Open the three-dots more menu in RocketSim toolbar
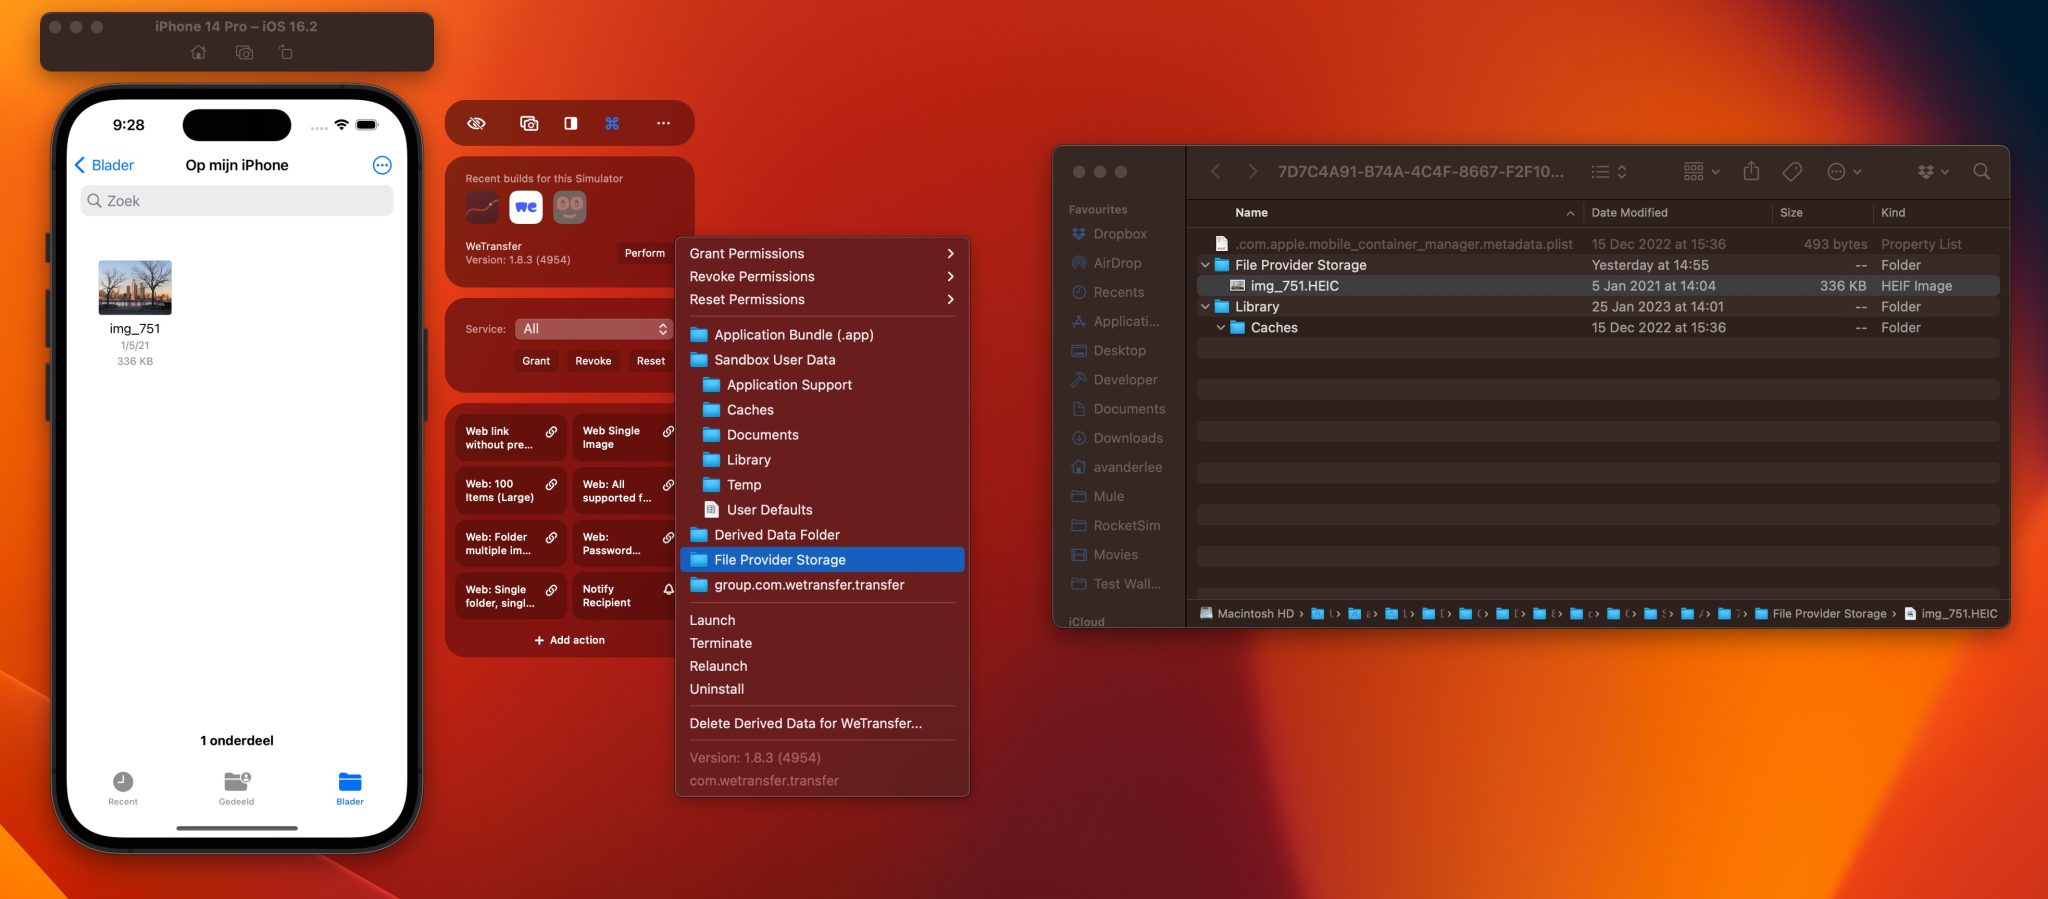The width and height of the screenshot is (2048, 899). [663, 123]
